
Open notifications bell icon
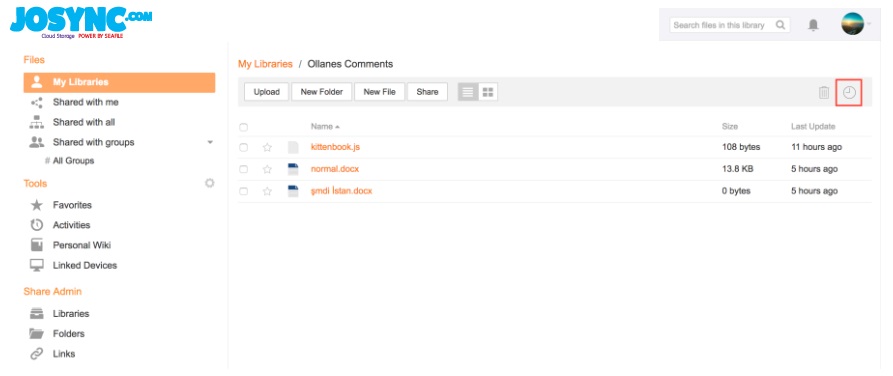813,25
